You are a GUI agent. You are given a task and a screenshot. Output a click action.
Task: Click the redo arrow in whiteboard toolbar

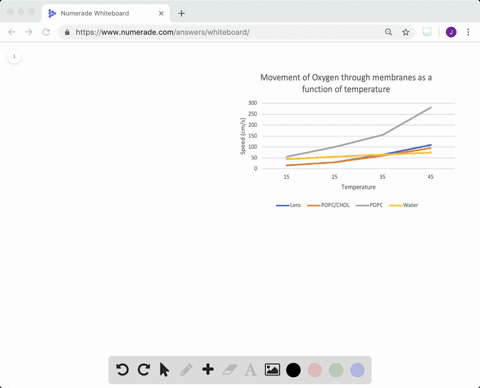coord(144,370)
